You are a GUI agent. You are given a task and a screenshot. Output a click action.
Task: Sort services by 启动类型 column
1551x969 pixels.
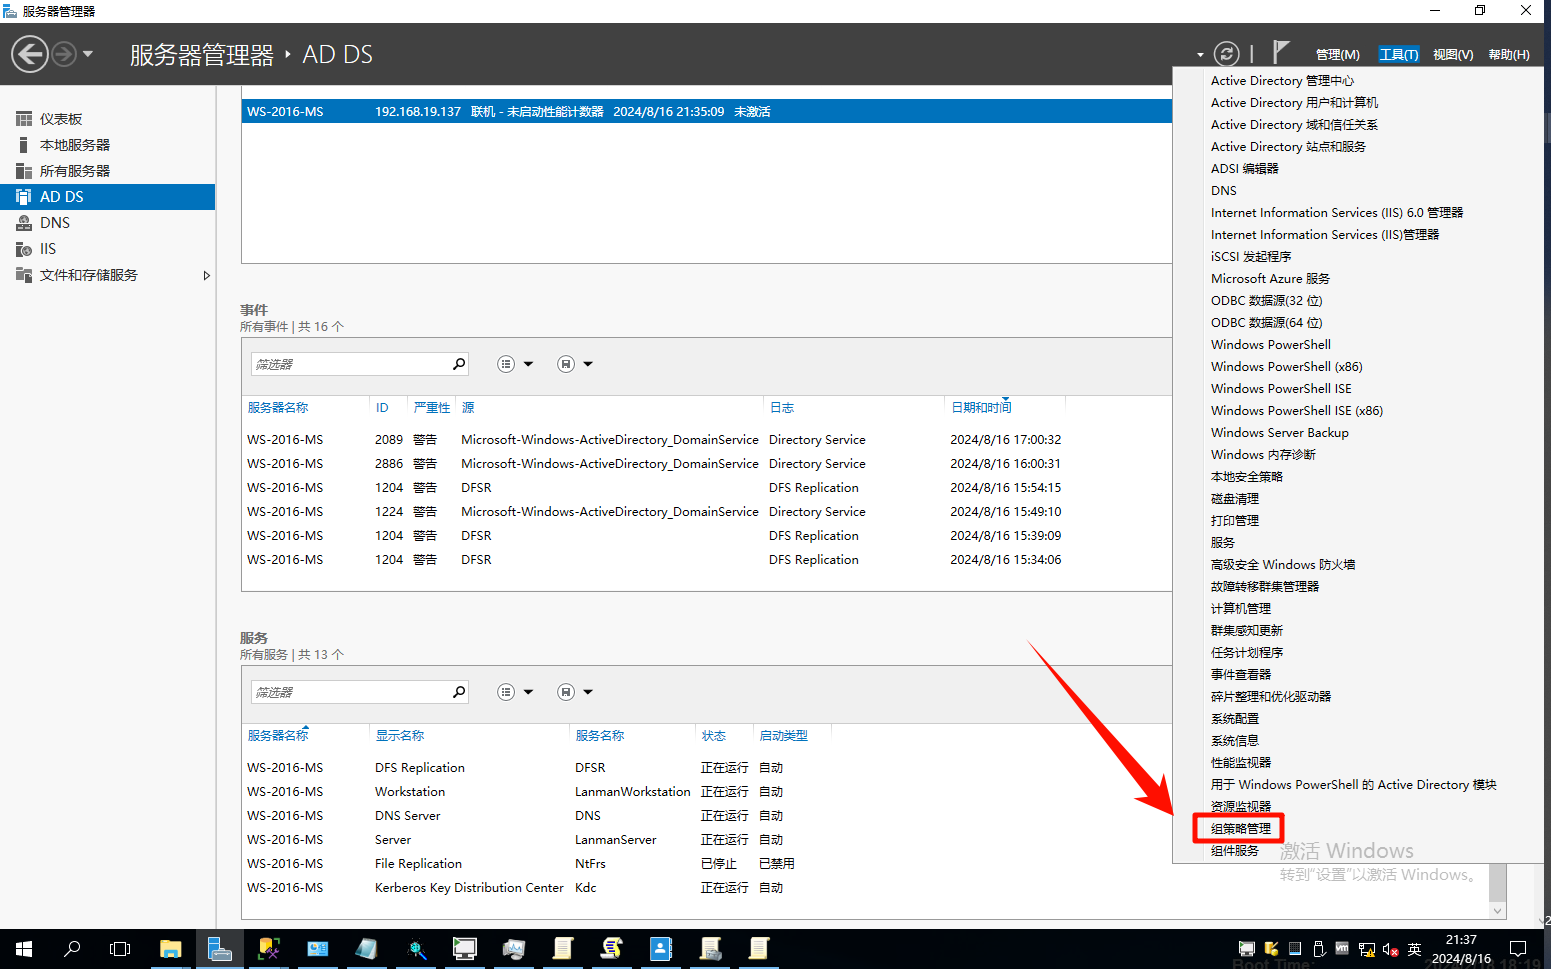[x=783, y=736]
